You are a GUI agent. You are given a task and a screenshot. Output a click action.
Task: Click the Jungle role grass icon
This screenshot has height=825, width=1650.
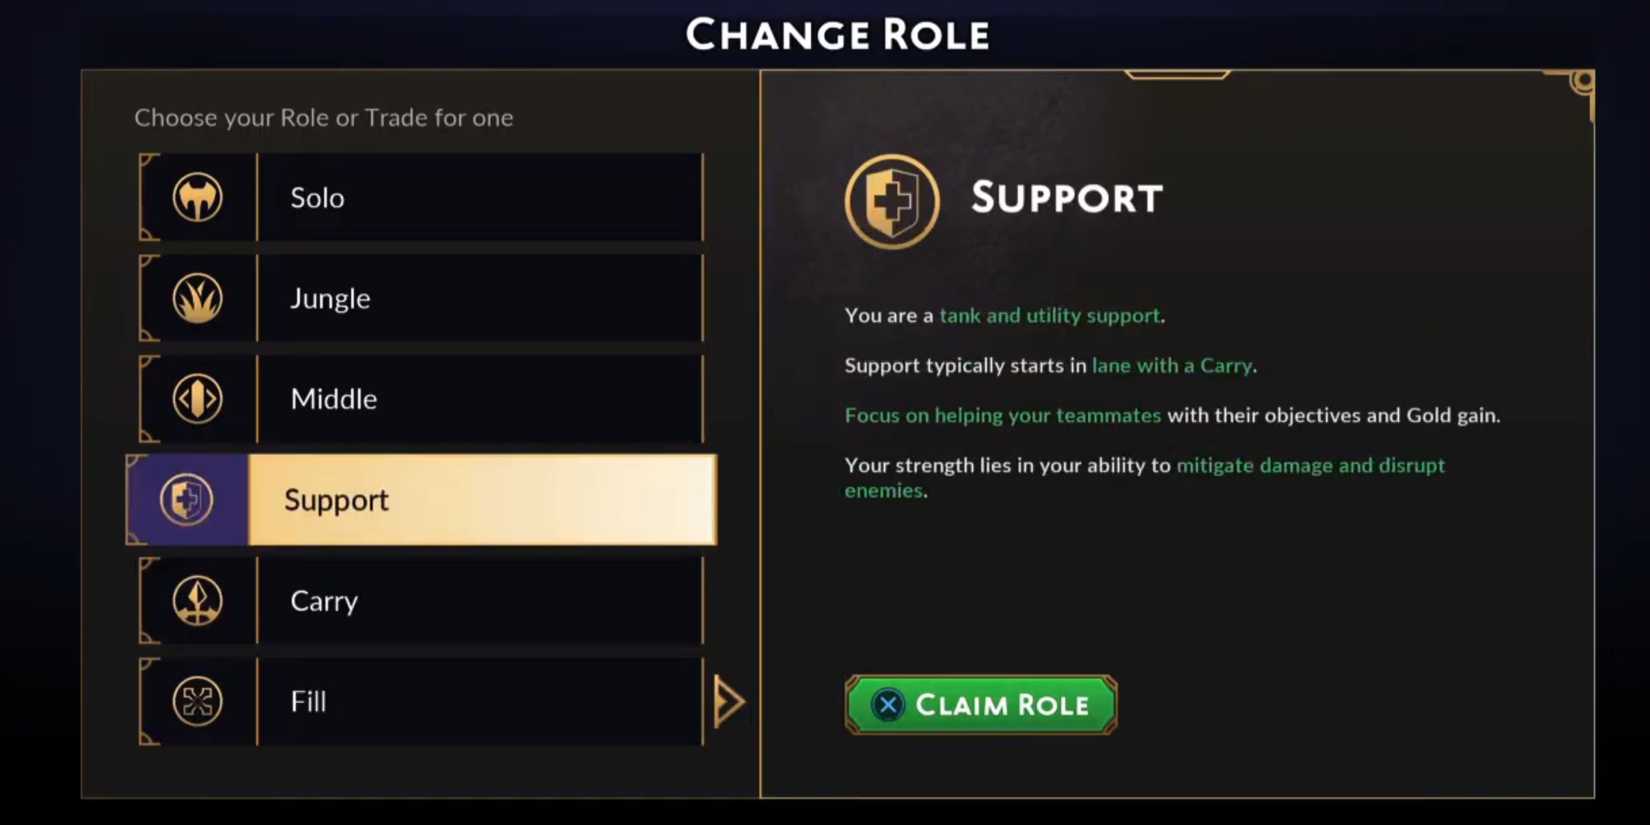(197, 297)
